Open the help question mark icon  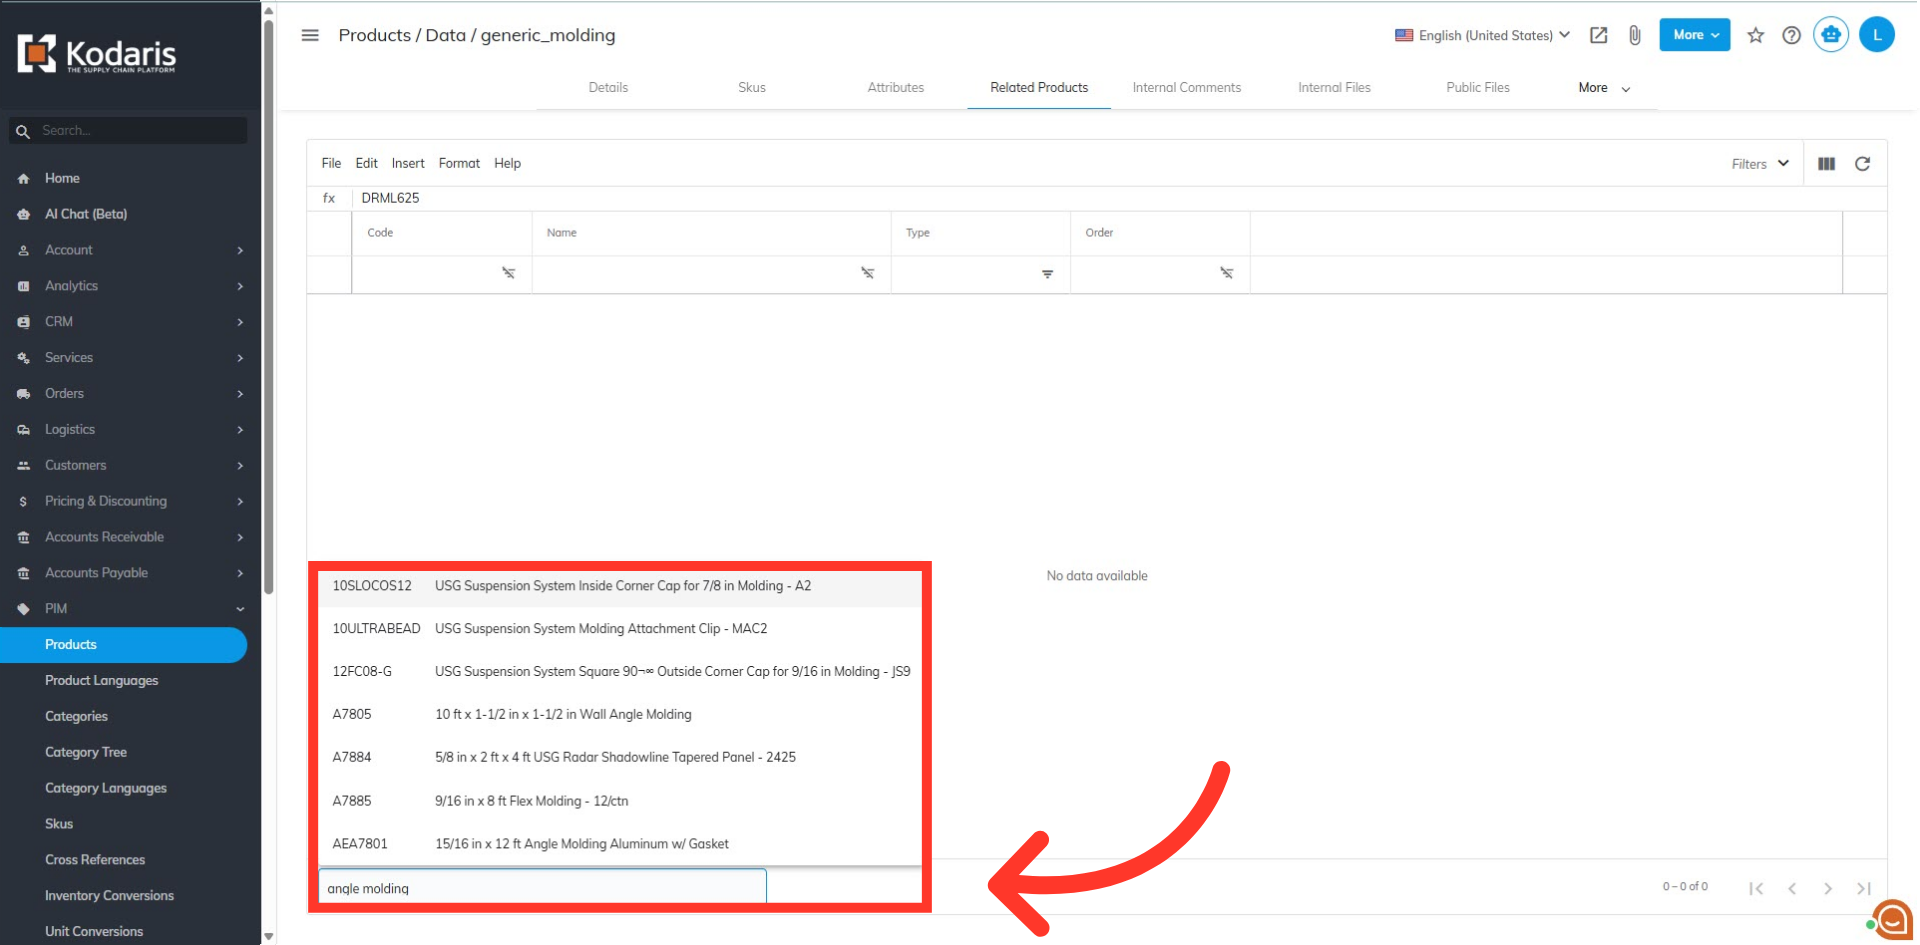(1792, 35)
